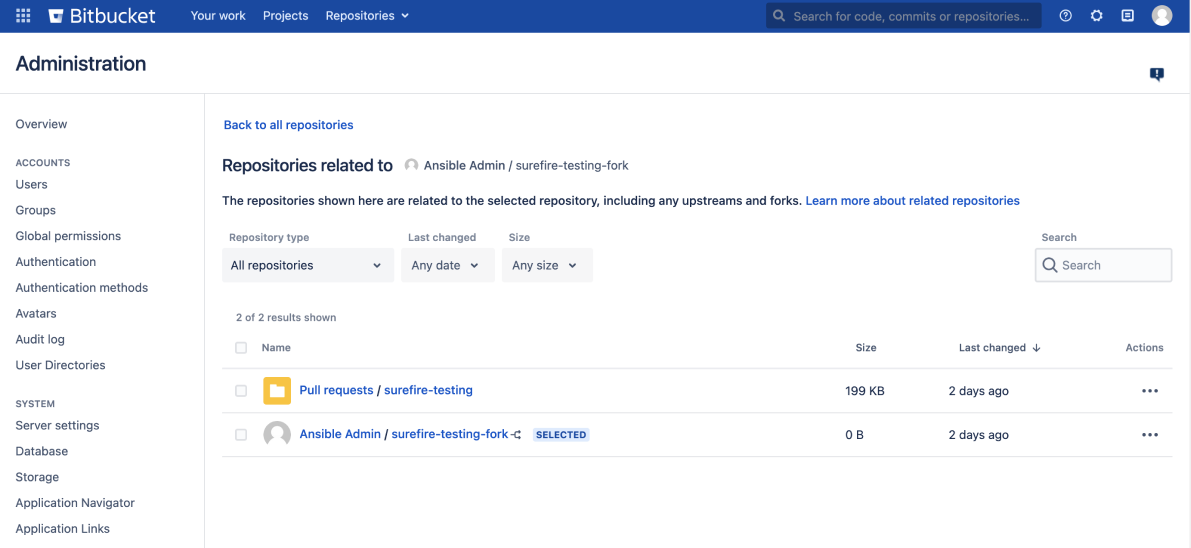Image resolution: width=1191 pixels, height=548 pixels.
Task: Open the help question mark icon
Action: 1066,15
